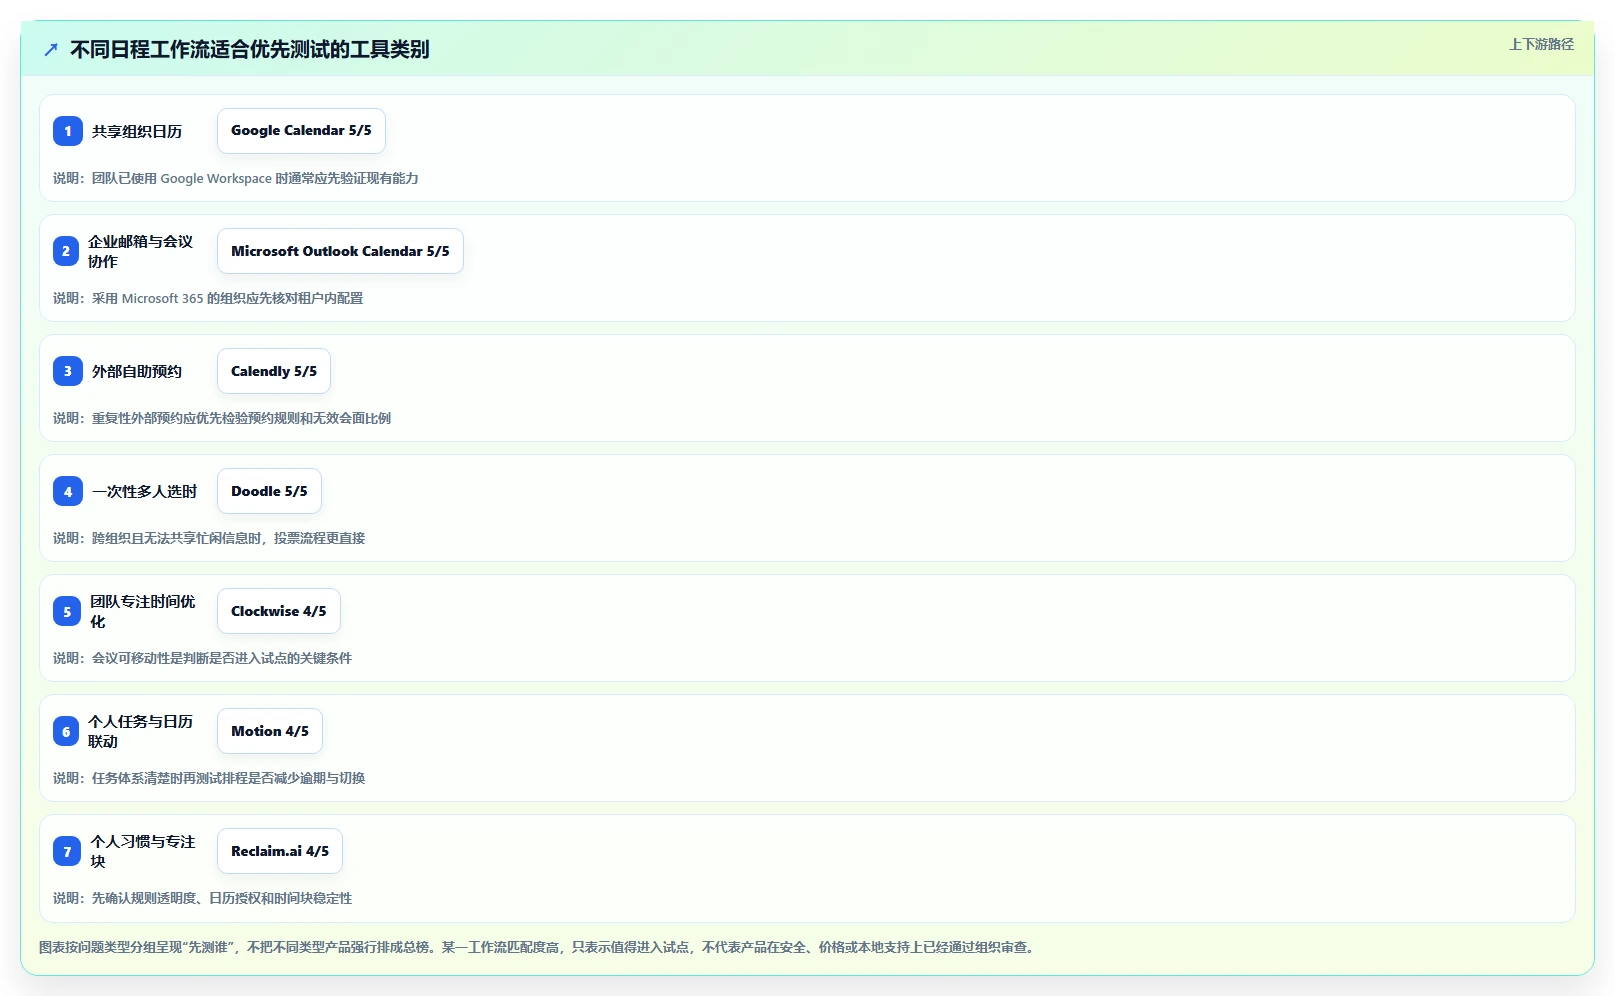Click the 个人习惯与专注块 workflow label
This screenshot has height=996, width=1615.
pos(143,851)
